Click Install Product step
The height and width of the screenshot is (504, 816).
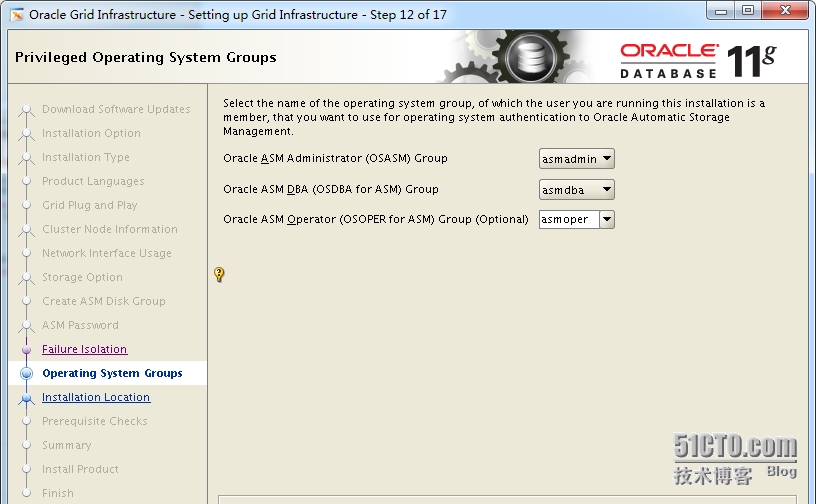pyautogui.click(x=80, y=469)
